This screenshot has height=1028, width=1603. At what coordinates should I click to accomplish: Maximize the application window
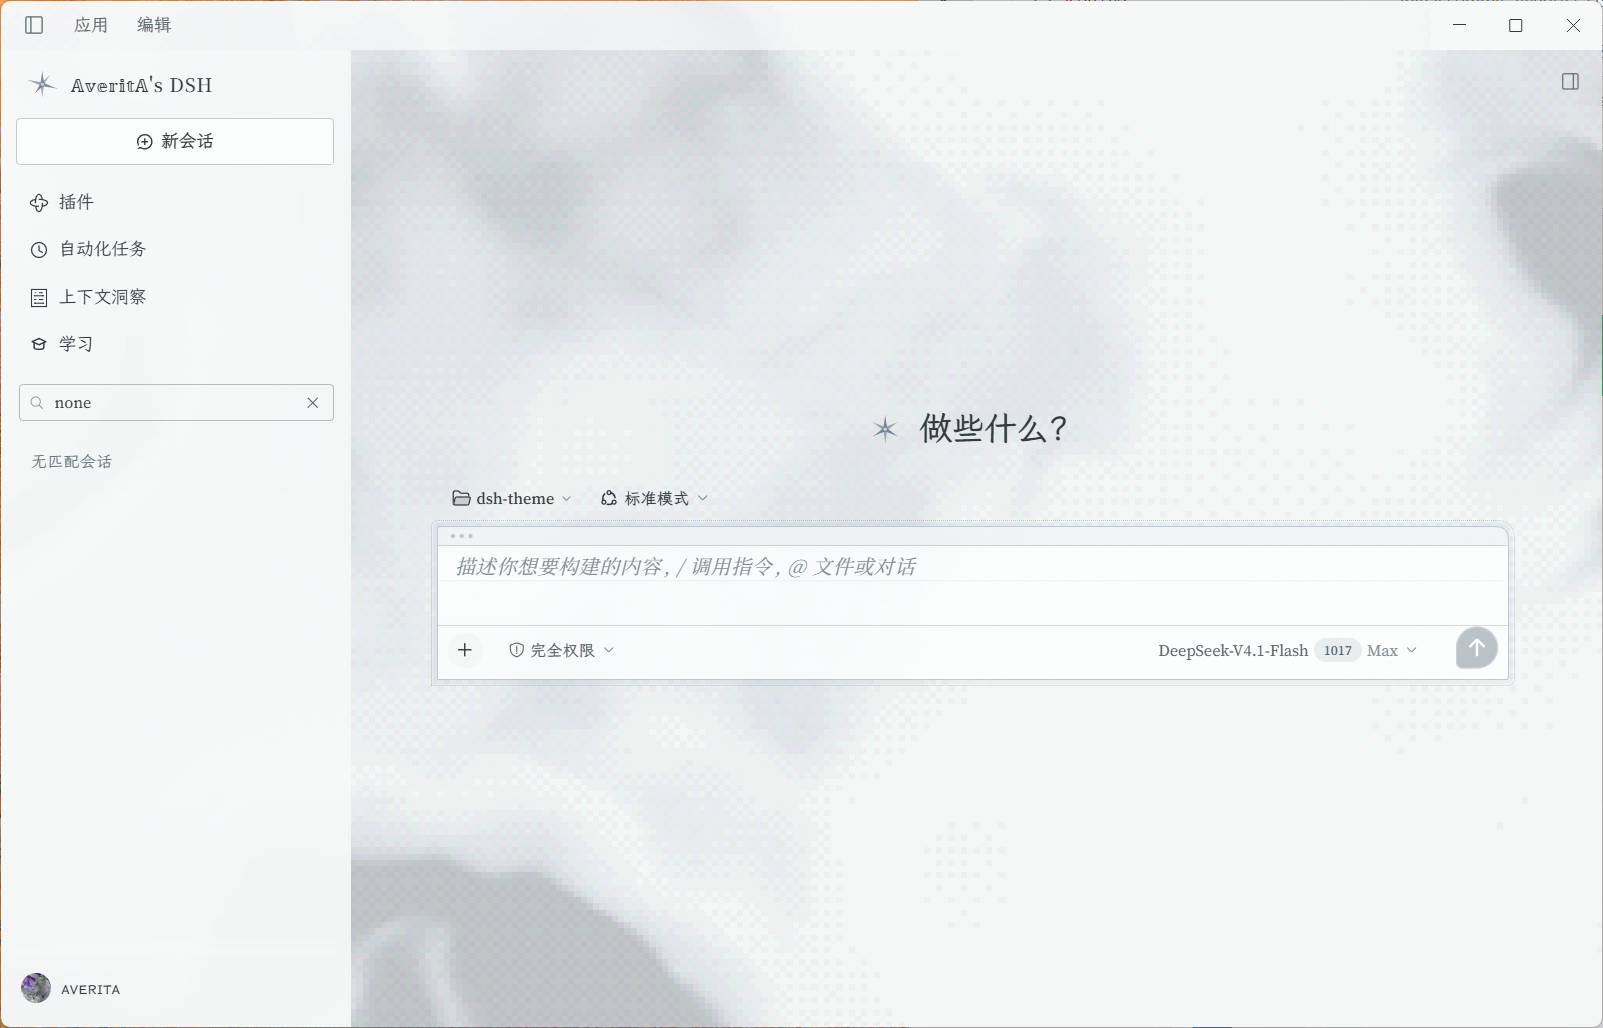point(1516,25)
